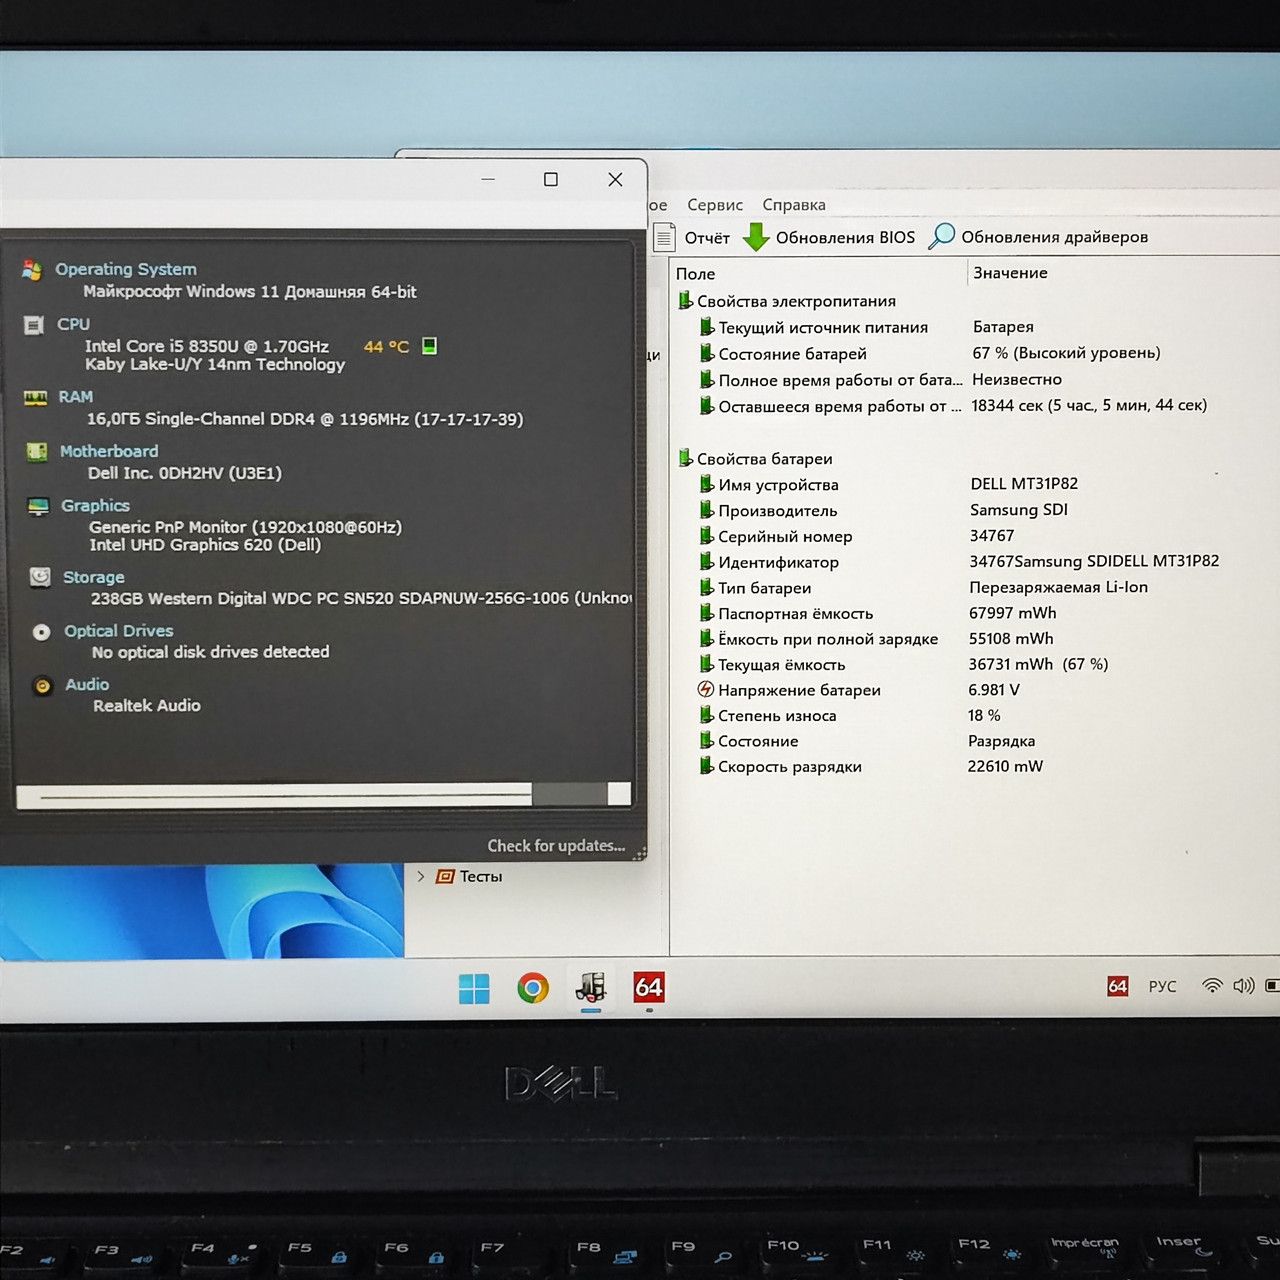Select the Тесты tree item label

click(x=481, y=877)
